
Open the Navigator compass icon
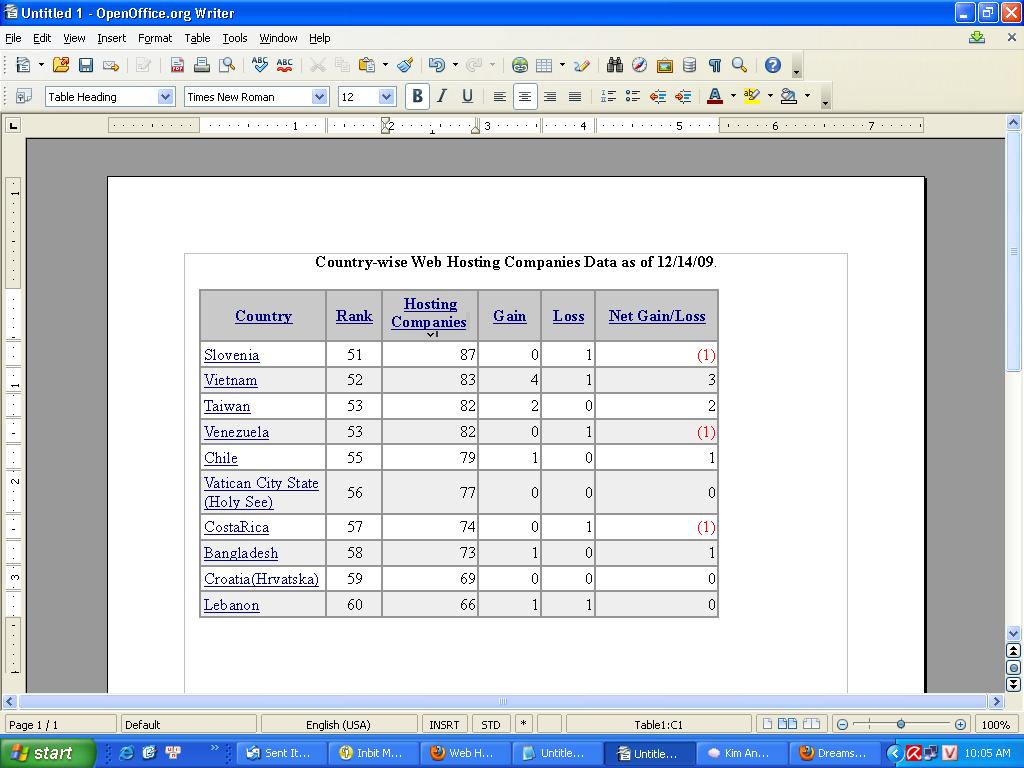click(639, 65)
